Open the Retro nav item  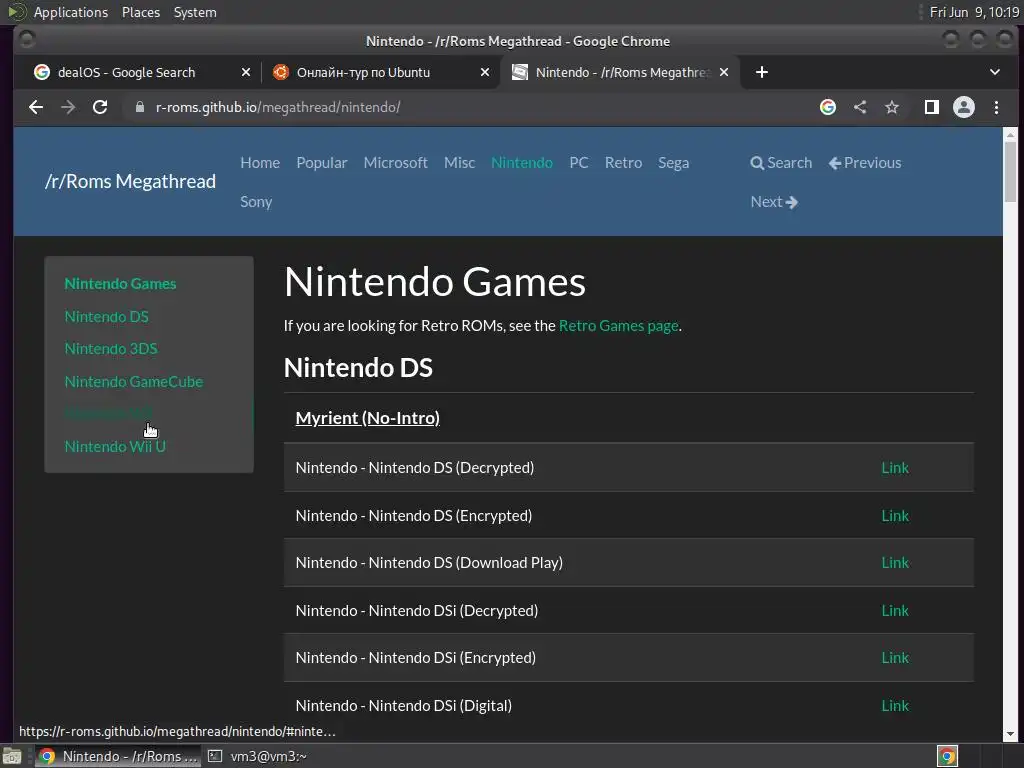(x=623, y=163)
